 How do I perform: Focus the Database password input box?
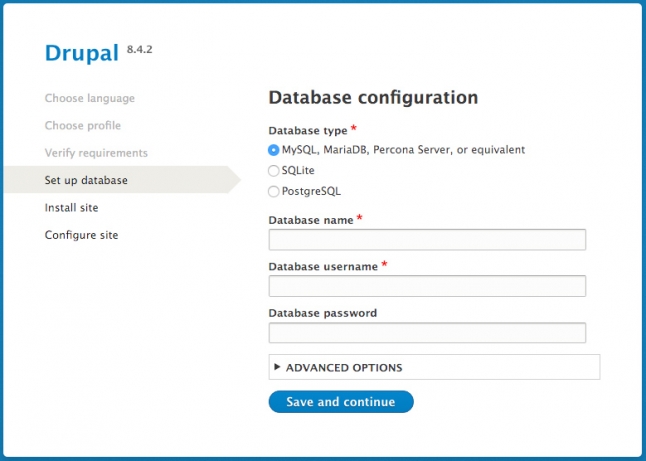[x=427, y=333]
